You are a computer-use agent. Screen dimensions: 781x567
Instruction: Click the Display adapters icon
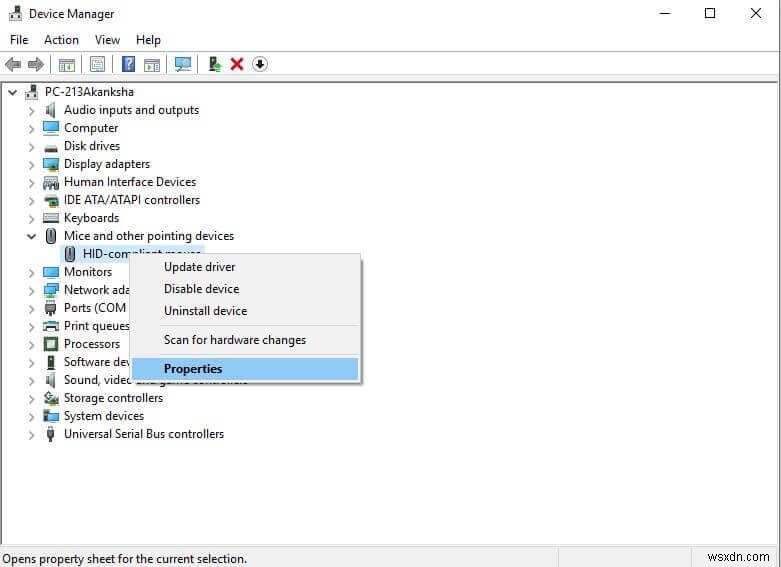tap(51, 164)
